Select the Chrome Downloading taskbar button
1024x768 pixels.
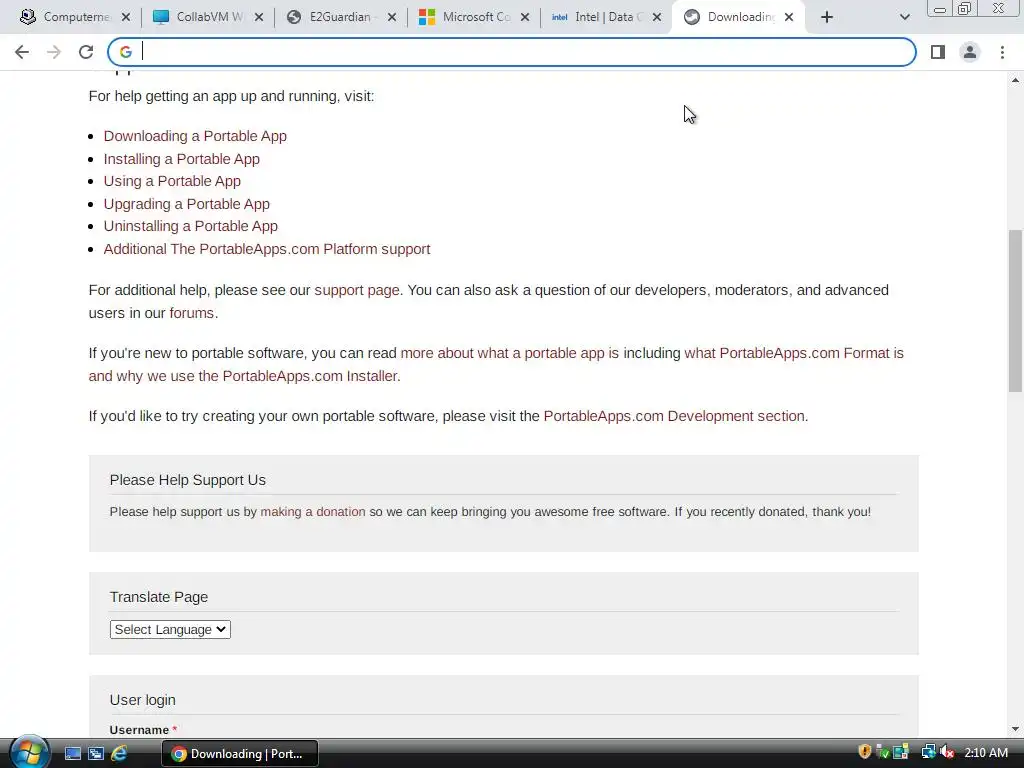pyautogui.click(x=240, y=754)
